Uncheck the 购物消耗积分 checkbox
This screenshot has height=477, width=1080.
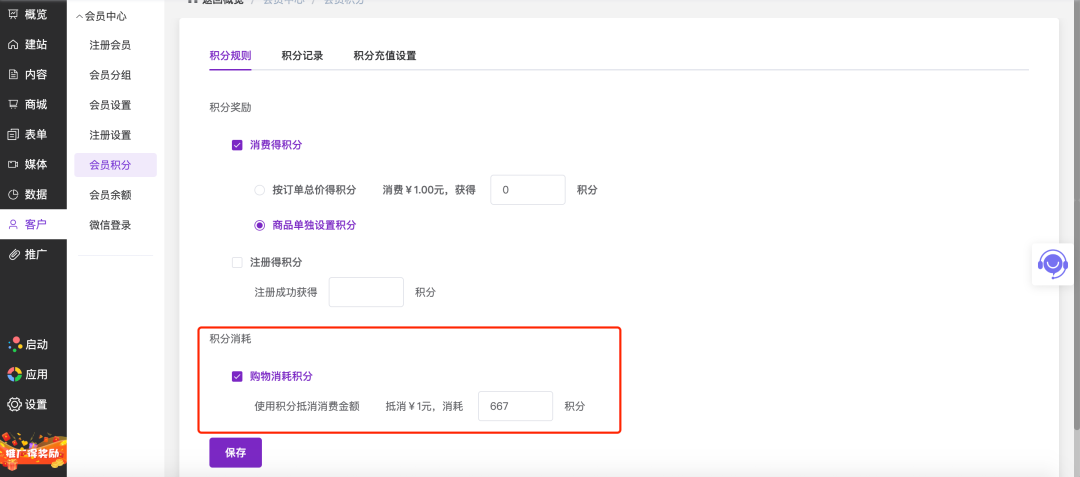[237, 376]
